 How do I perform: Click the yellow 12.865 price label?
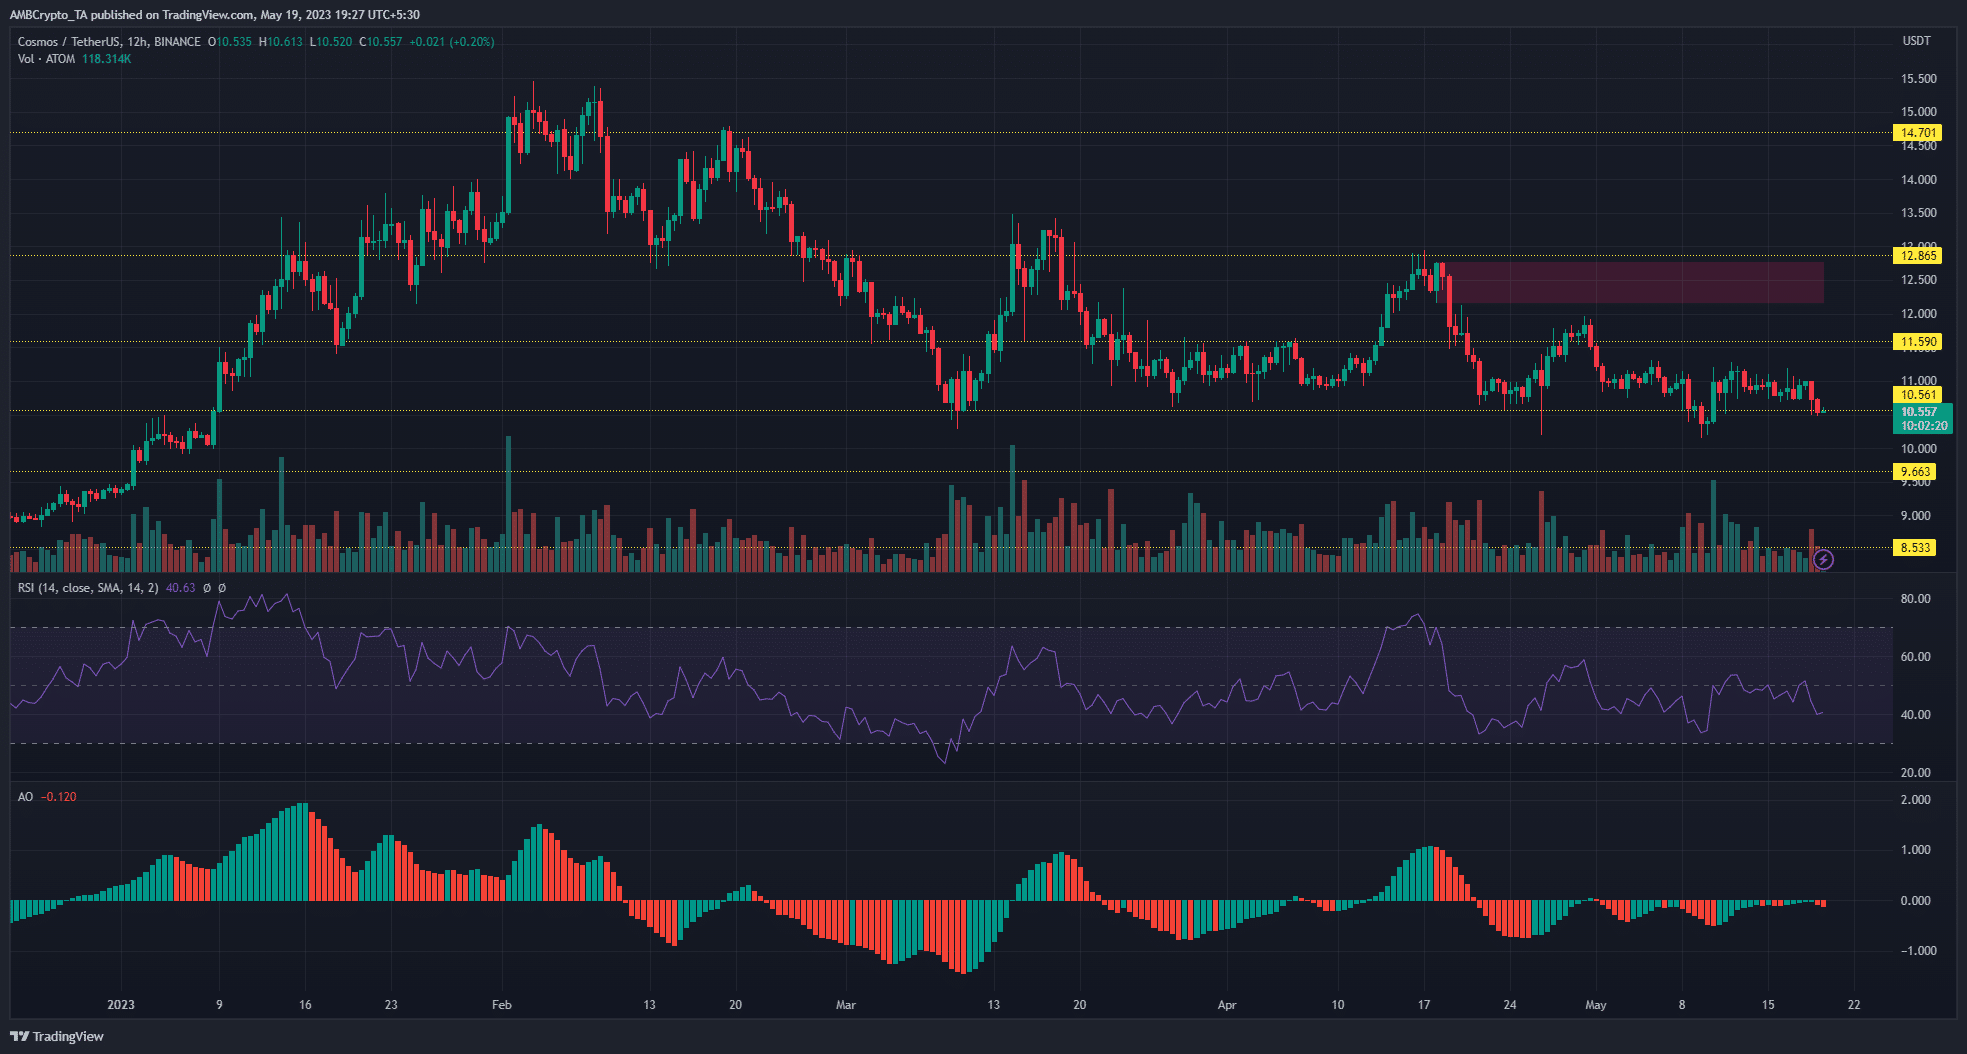click(1918, 255)
